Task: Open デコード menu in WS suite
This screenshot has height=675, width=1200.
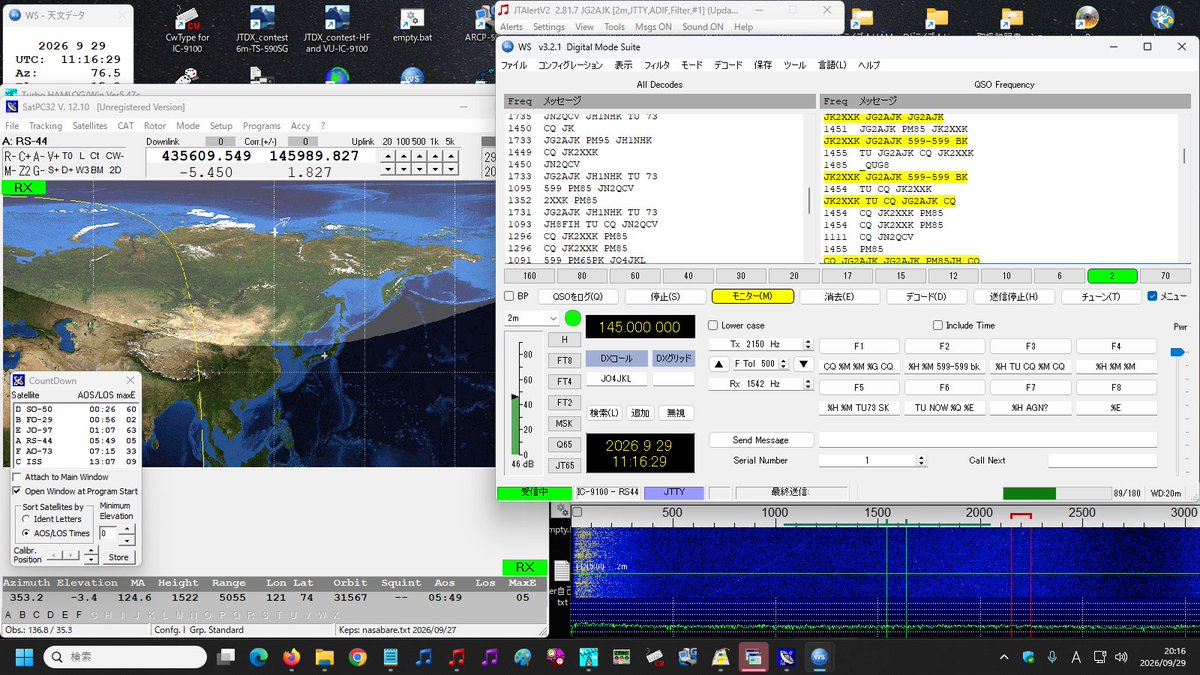Action: coord(728,65)
